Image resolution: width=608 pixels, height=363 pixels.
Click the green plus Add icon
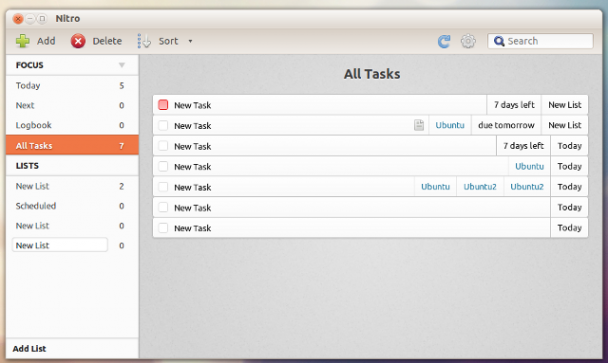click(22, 41)
